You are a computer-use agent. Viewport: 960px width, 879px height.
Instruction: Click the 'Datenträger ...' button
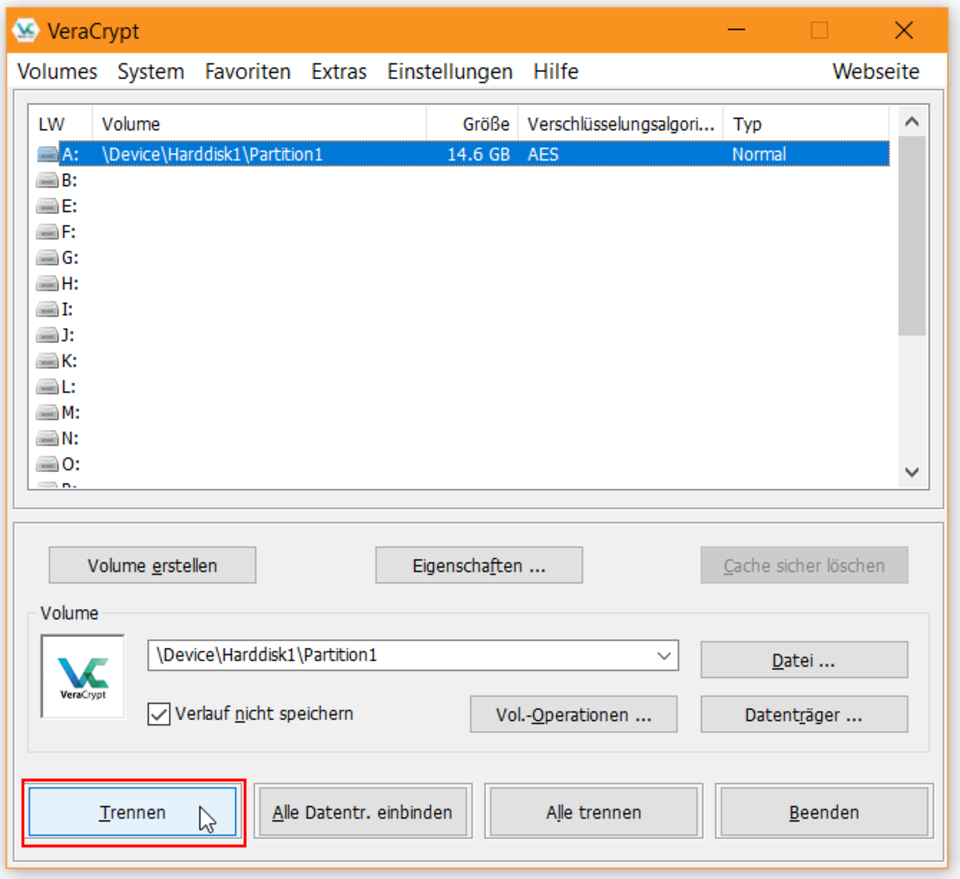click(x=804, y=714)
